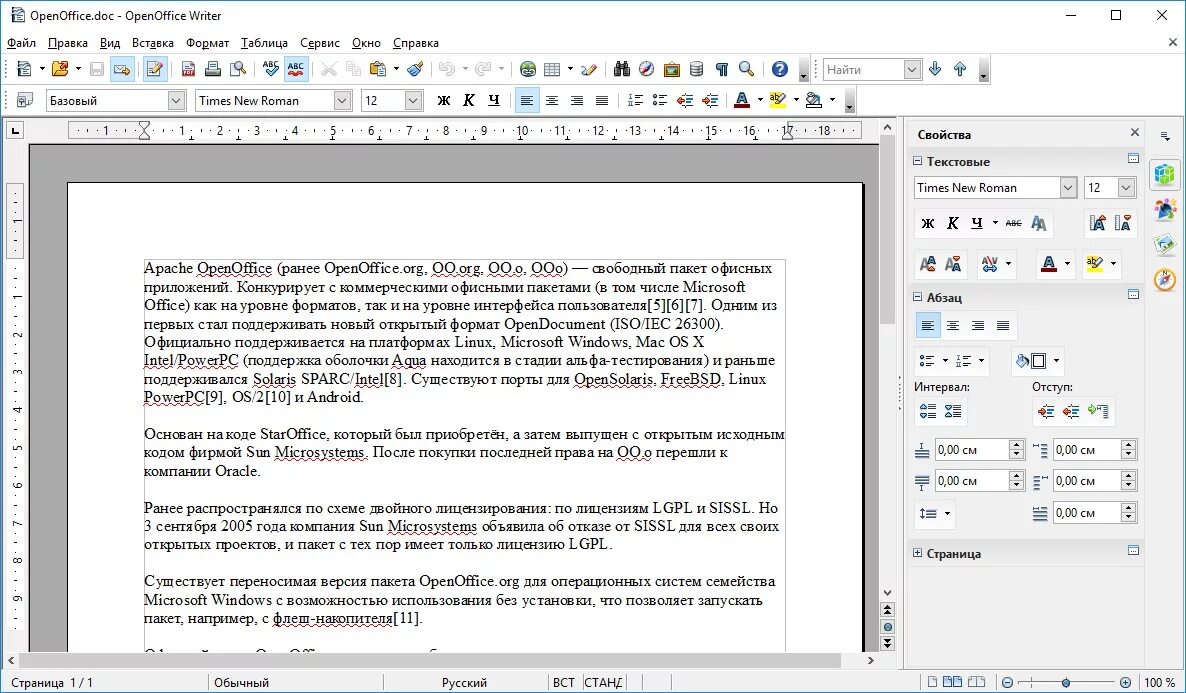The height and width of the screenshot is (693, 1186).
Task: Open the Find and Replace tool
Action: pos(621,69)
